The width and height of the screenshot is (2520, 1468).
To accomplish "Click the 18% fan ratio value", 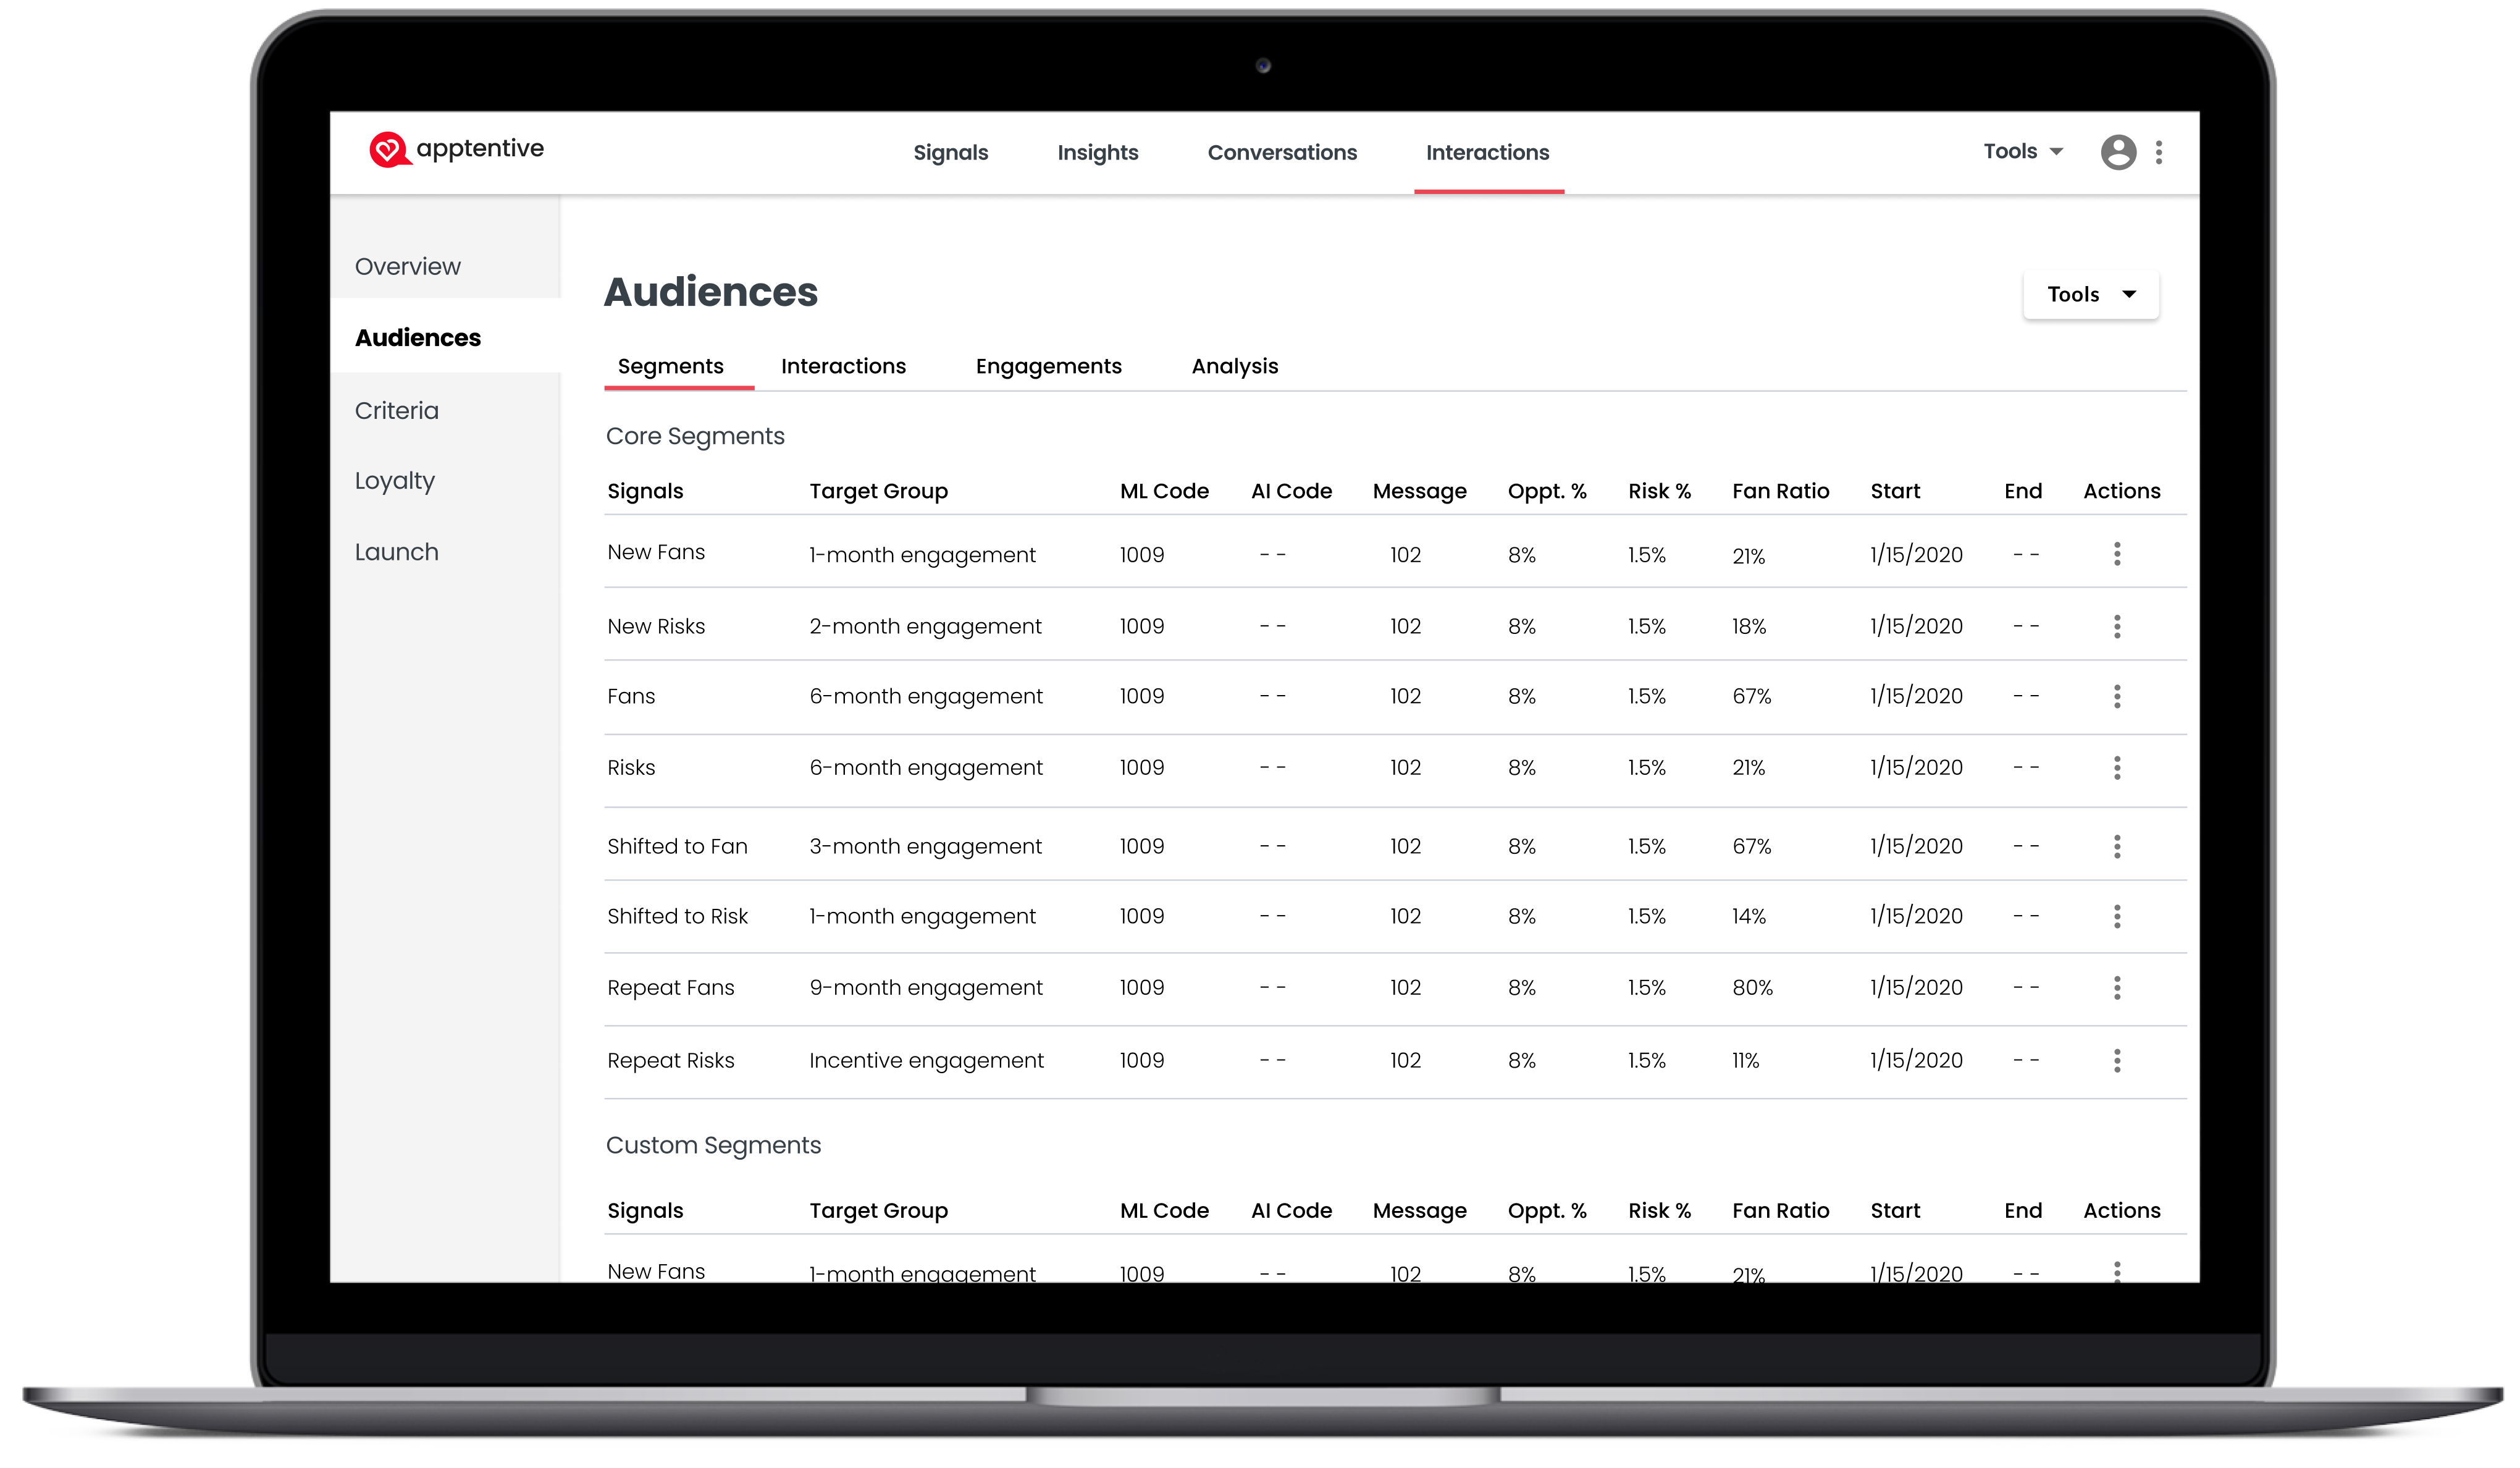I will (x=1749, y=626).
